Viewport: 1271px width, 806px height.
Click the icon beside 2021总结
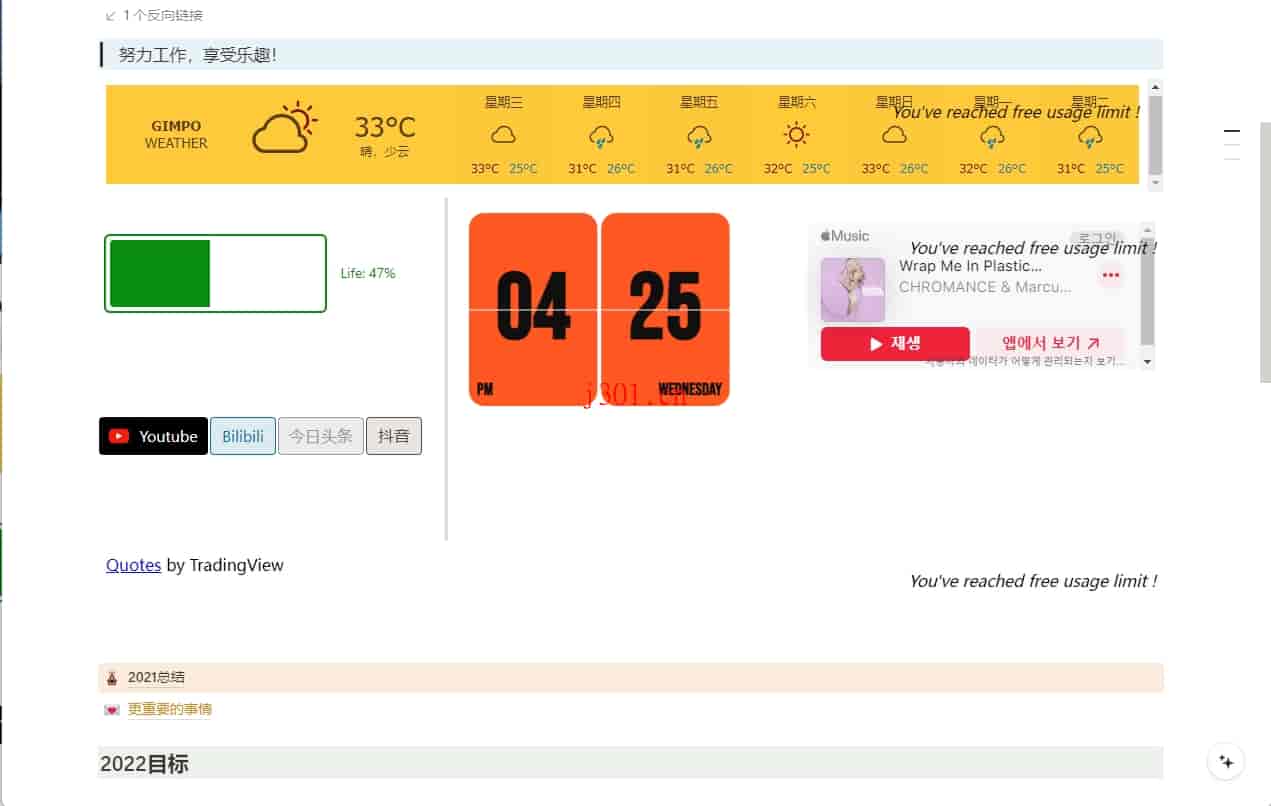[x=111, y=678]
